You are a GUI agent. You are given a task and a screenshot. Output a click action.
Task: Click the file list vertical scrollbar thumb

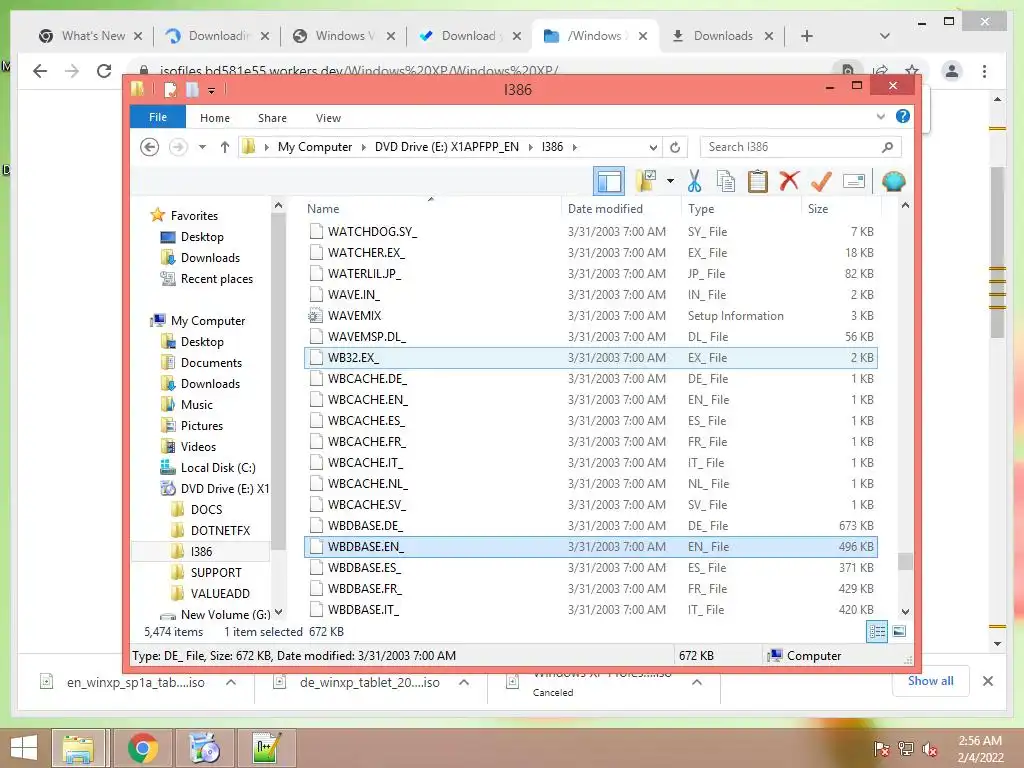click(905, 561)
